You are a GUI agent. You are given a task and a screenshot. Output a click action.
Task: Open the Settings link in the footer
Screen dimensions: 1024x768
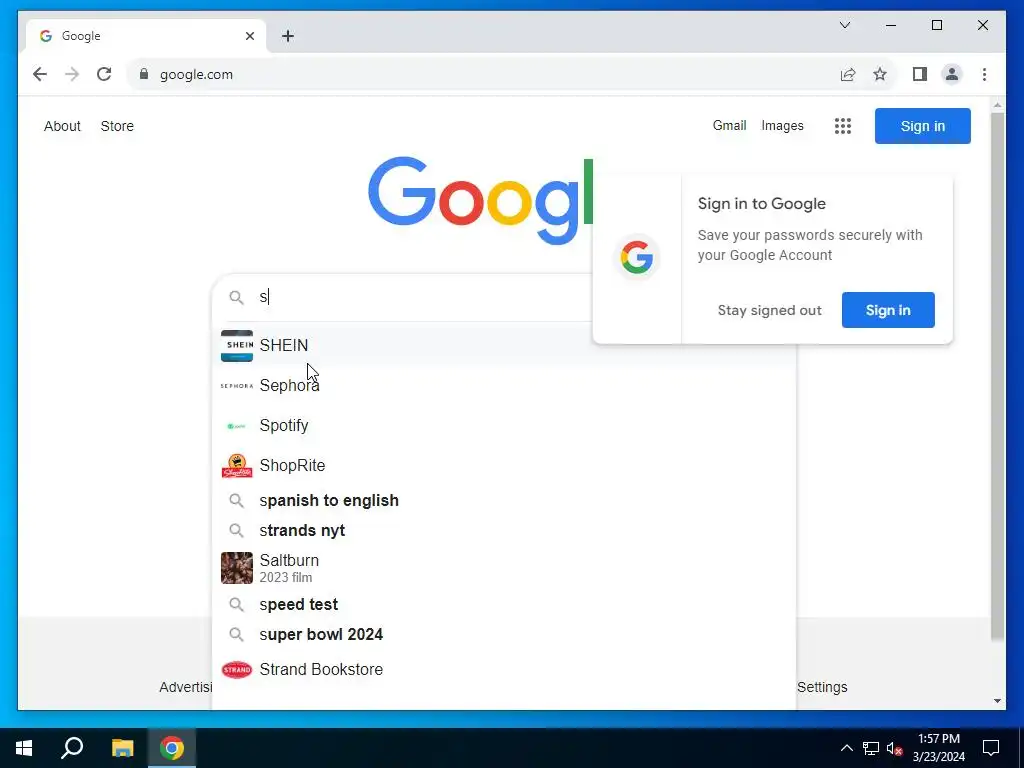tap(822, 687)
